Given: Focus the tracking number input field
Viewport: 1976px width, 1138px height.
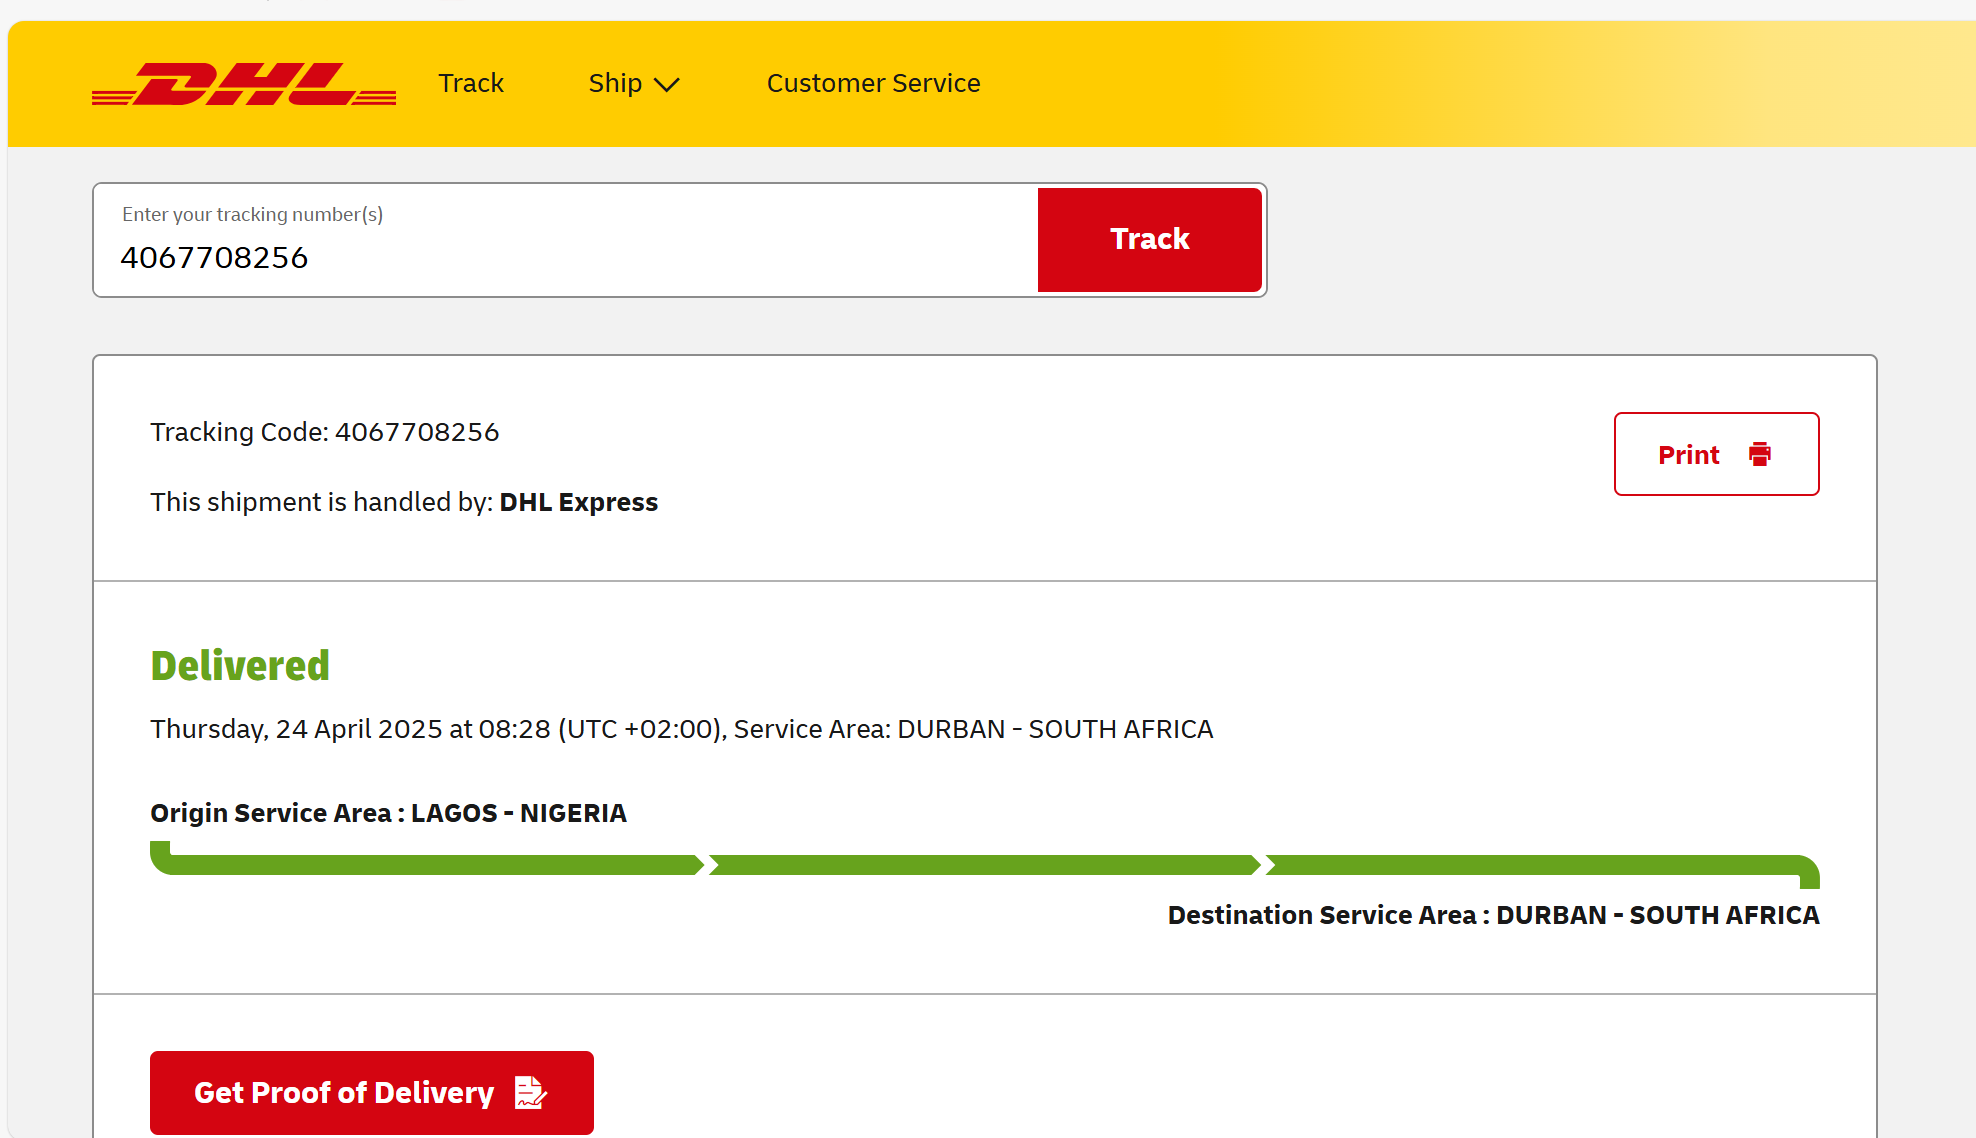Looking at the screenshot, I should pyautogui.click(x=566, y=240).
